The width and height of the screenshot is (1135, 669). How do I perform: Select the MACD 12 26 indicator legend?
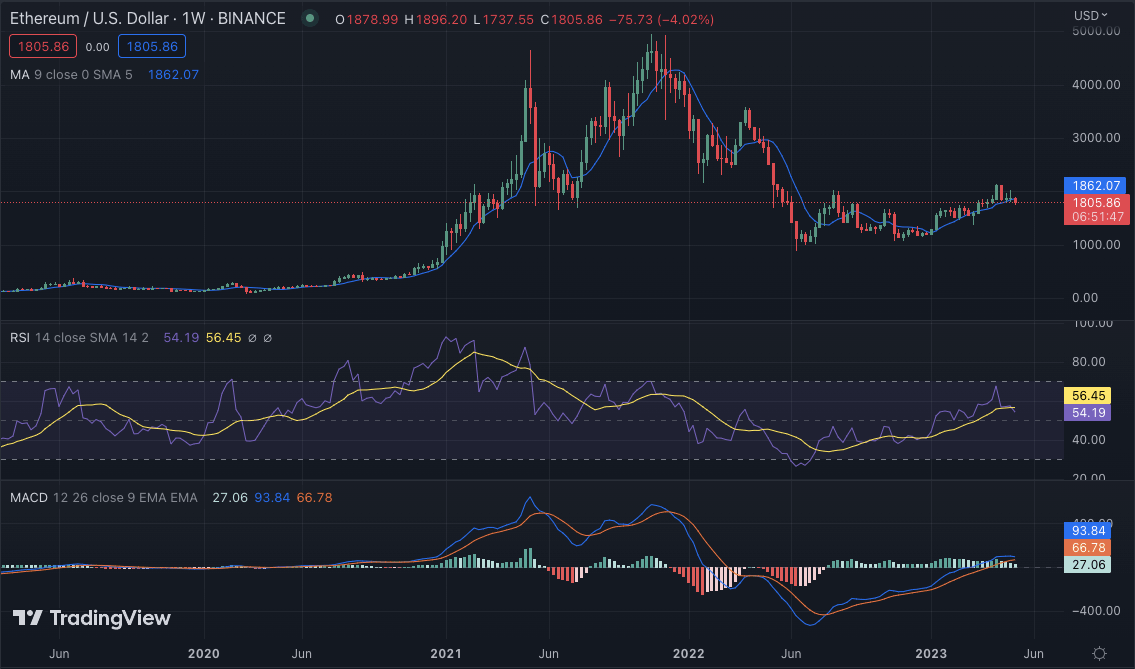(x=104, y=497)
